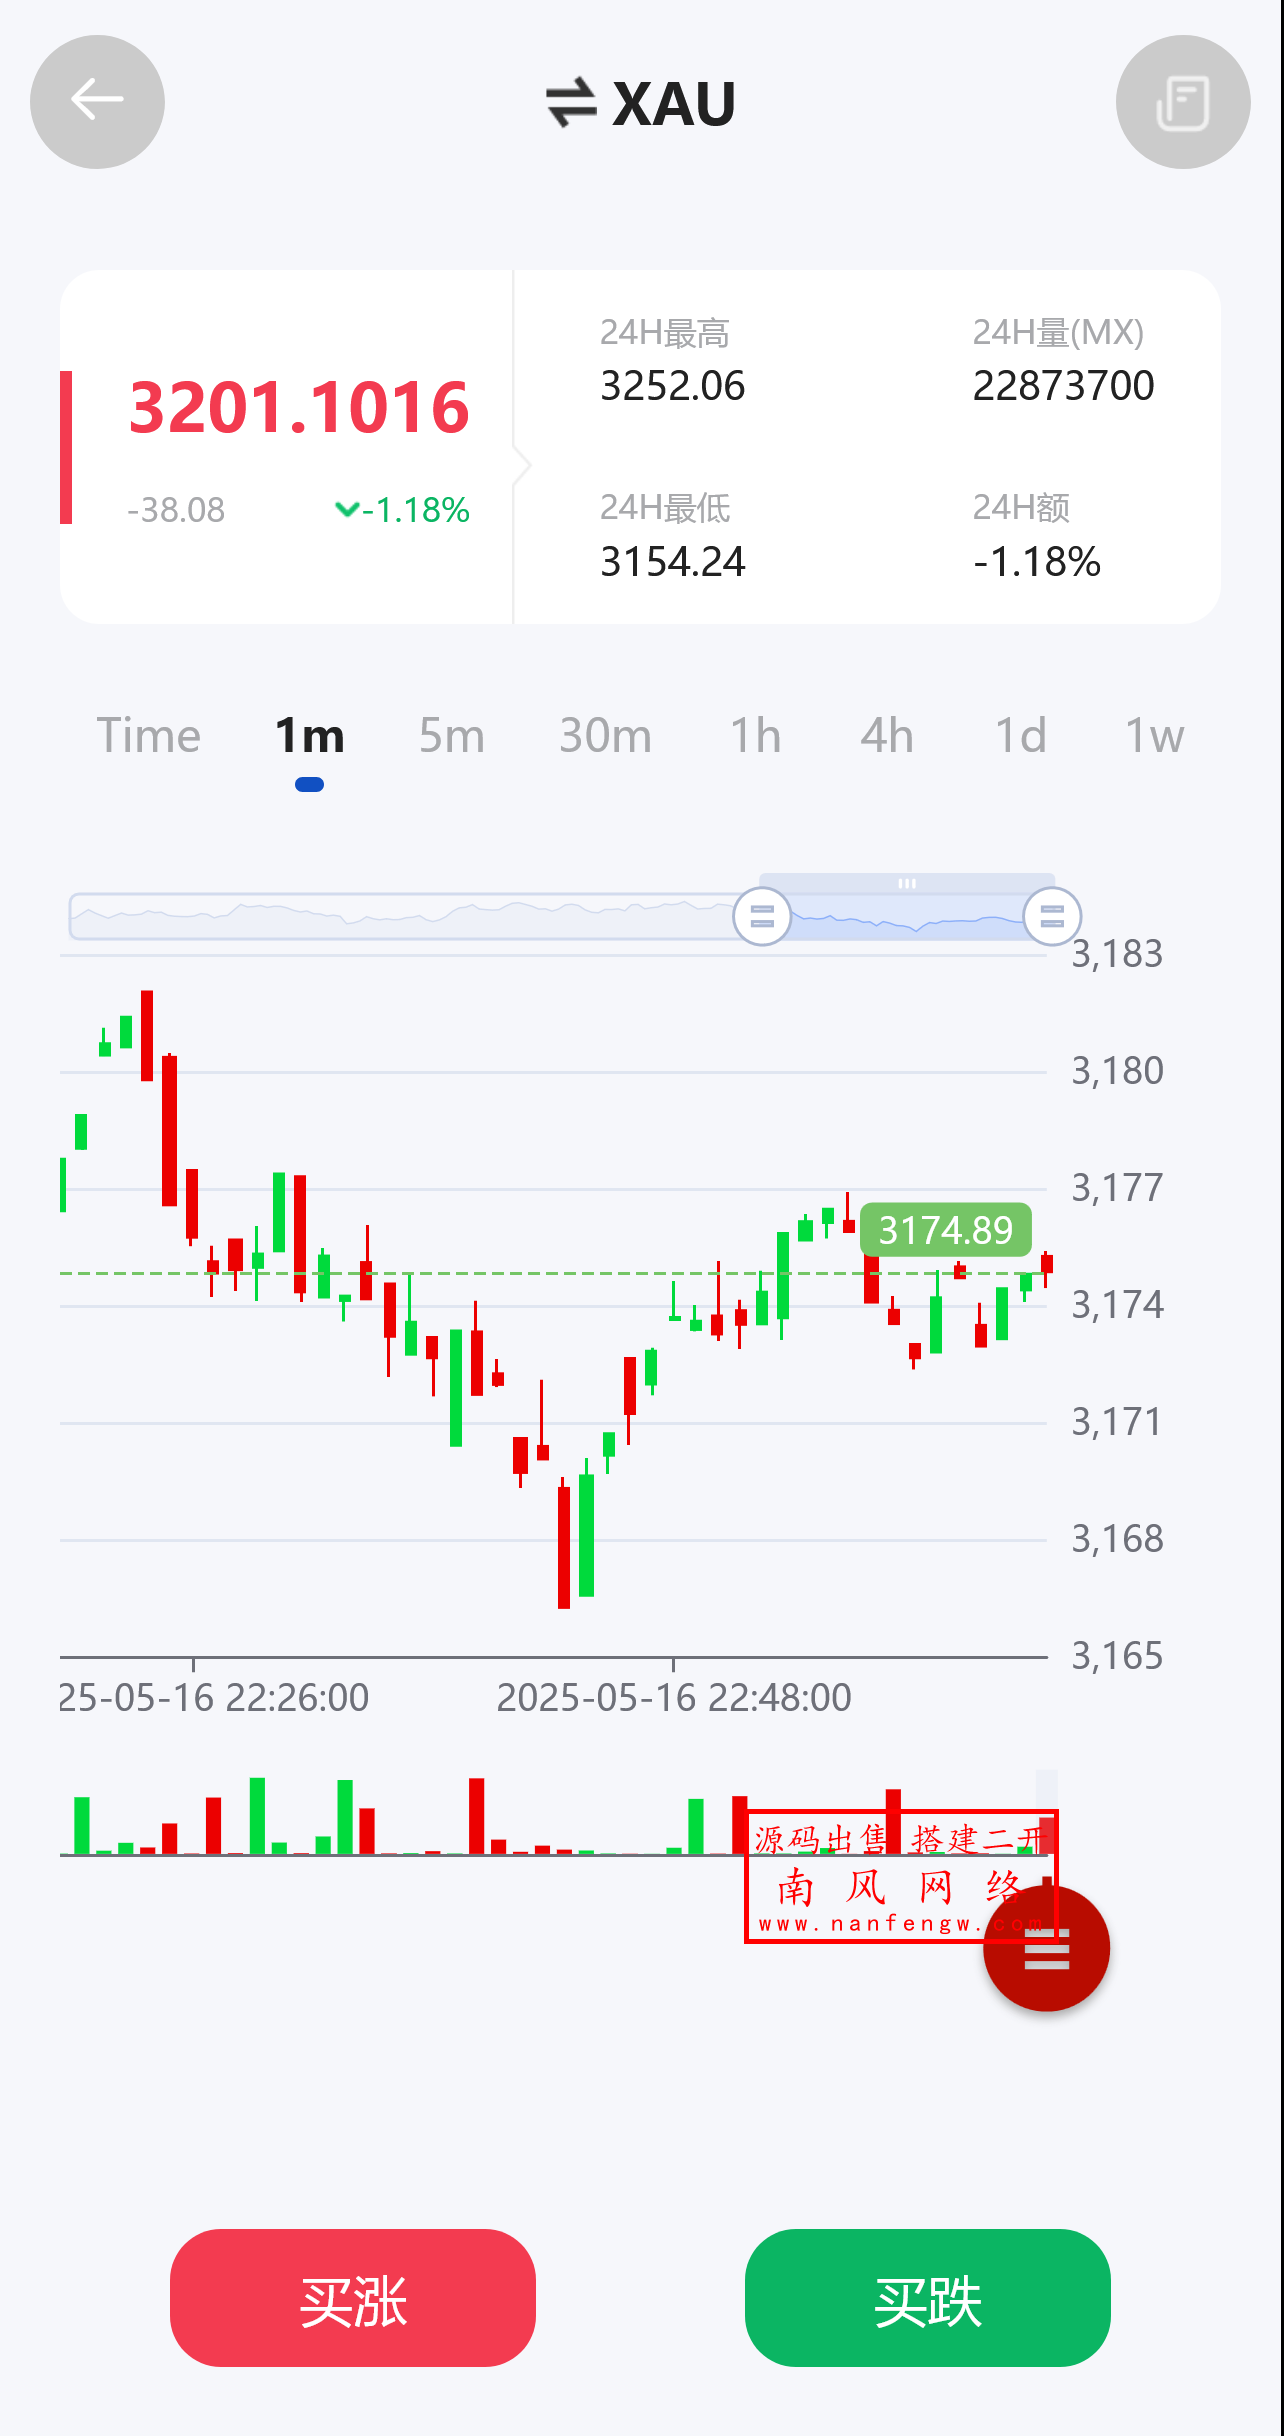
Task: Select the 1w interval tab
Action: [1154, 737]
